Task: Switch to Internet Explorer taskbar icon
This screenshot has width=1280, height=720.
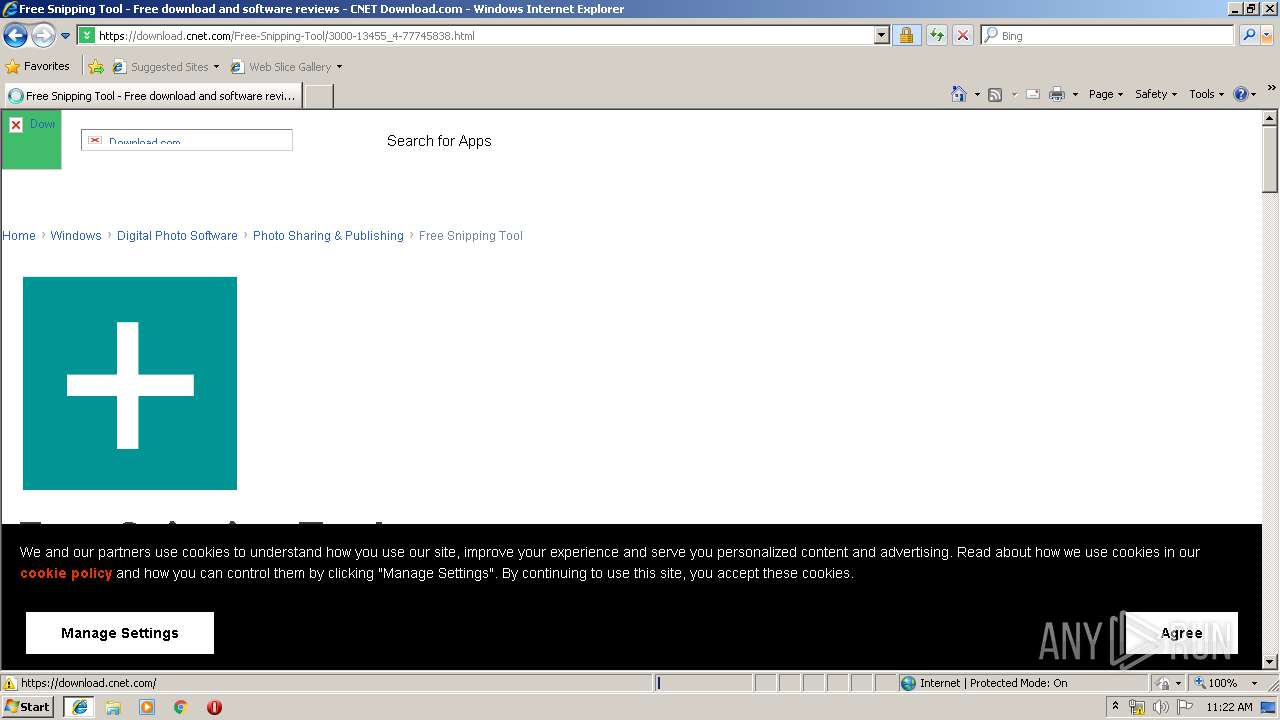Action: pos(80,707)
